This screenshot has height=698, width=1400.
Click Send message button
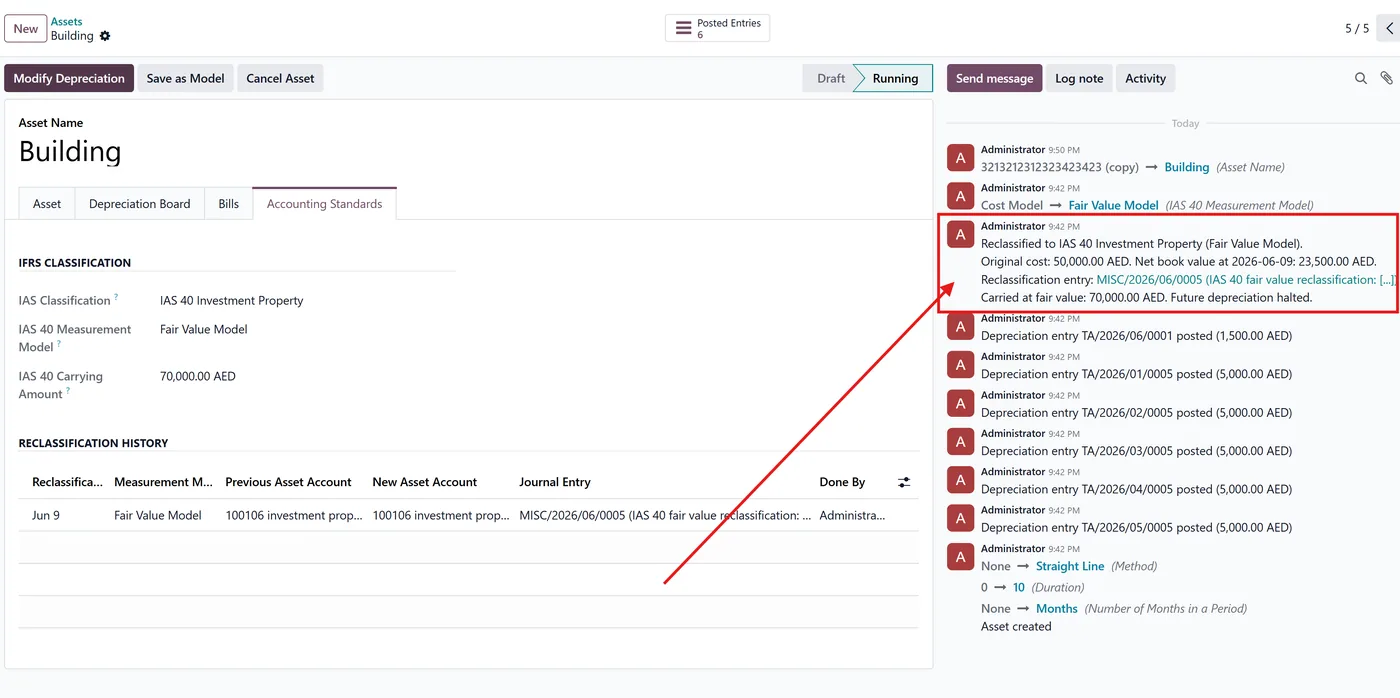(x=994, y=78)
